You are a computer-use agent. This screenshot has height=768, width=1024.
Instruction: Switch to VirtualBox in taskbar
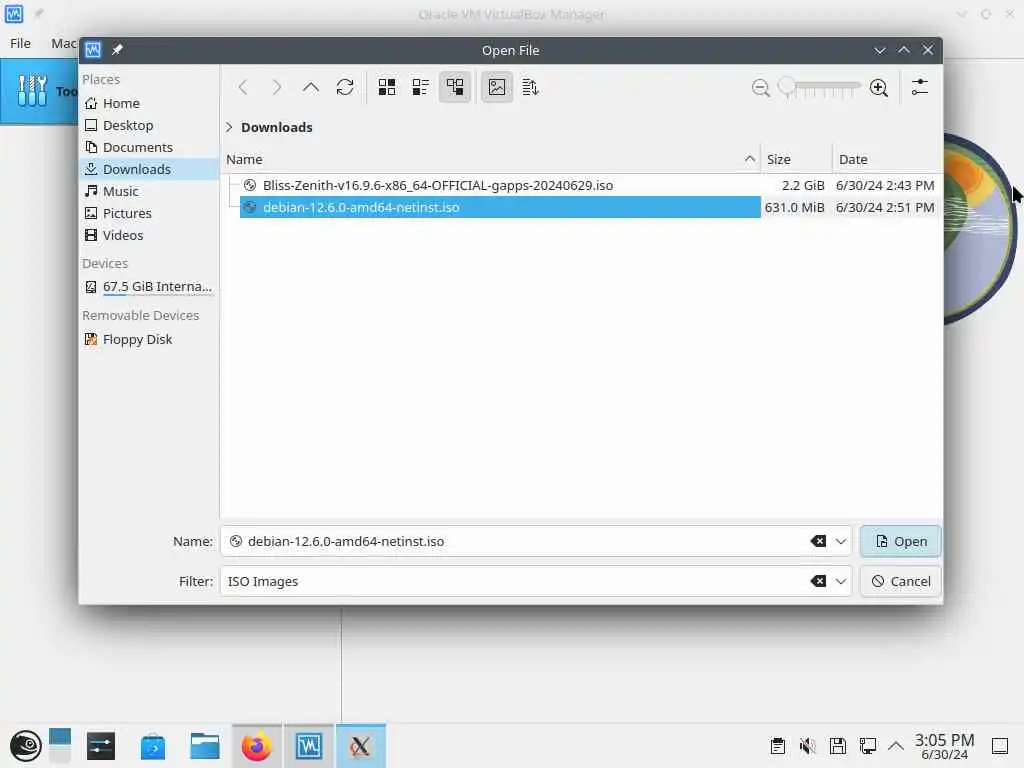tap(309, 746)
